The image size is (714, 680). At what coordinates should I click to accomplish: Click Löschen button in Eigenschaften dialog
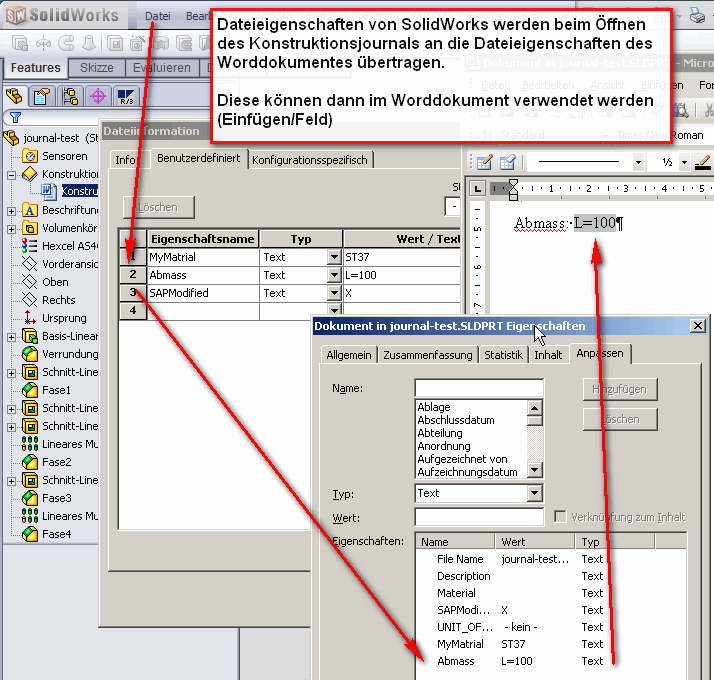620,419
